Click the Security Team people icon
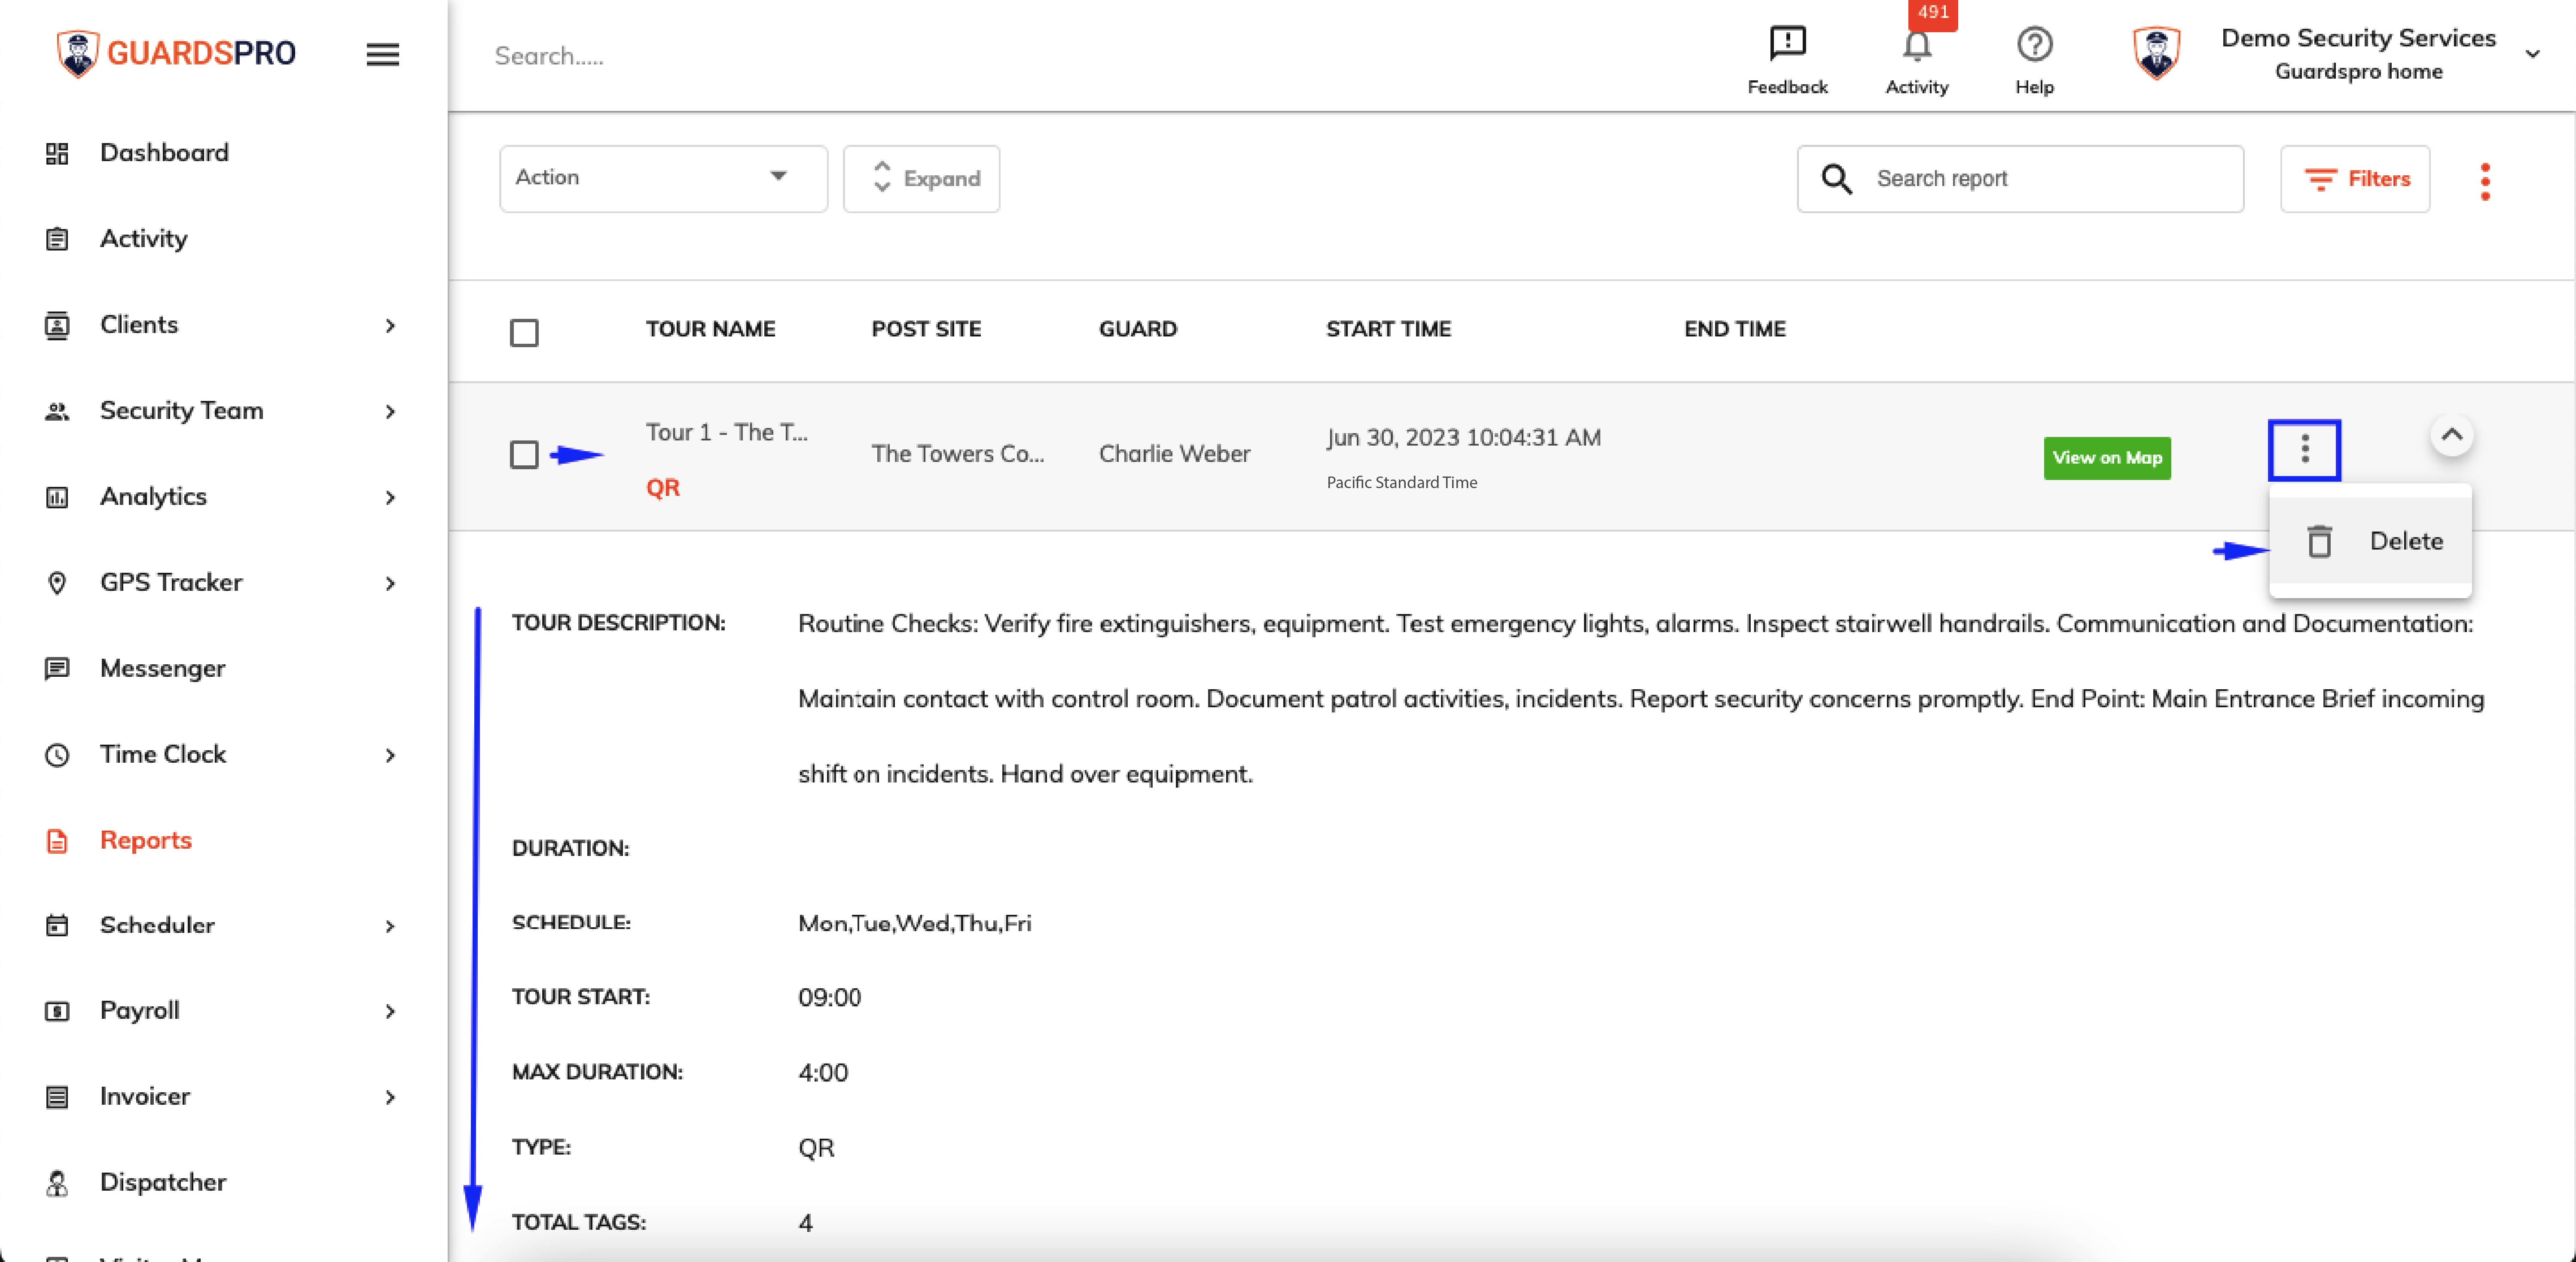 (x=57, y=411)
